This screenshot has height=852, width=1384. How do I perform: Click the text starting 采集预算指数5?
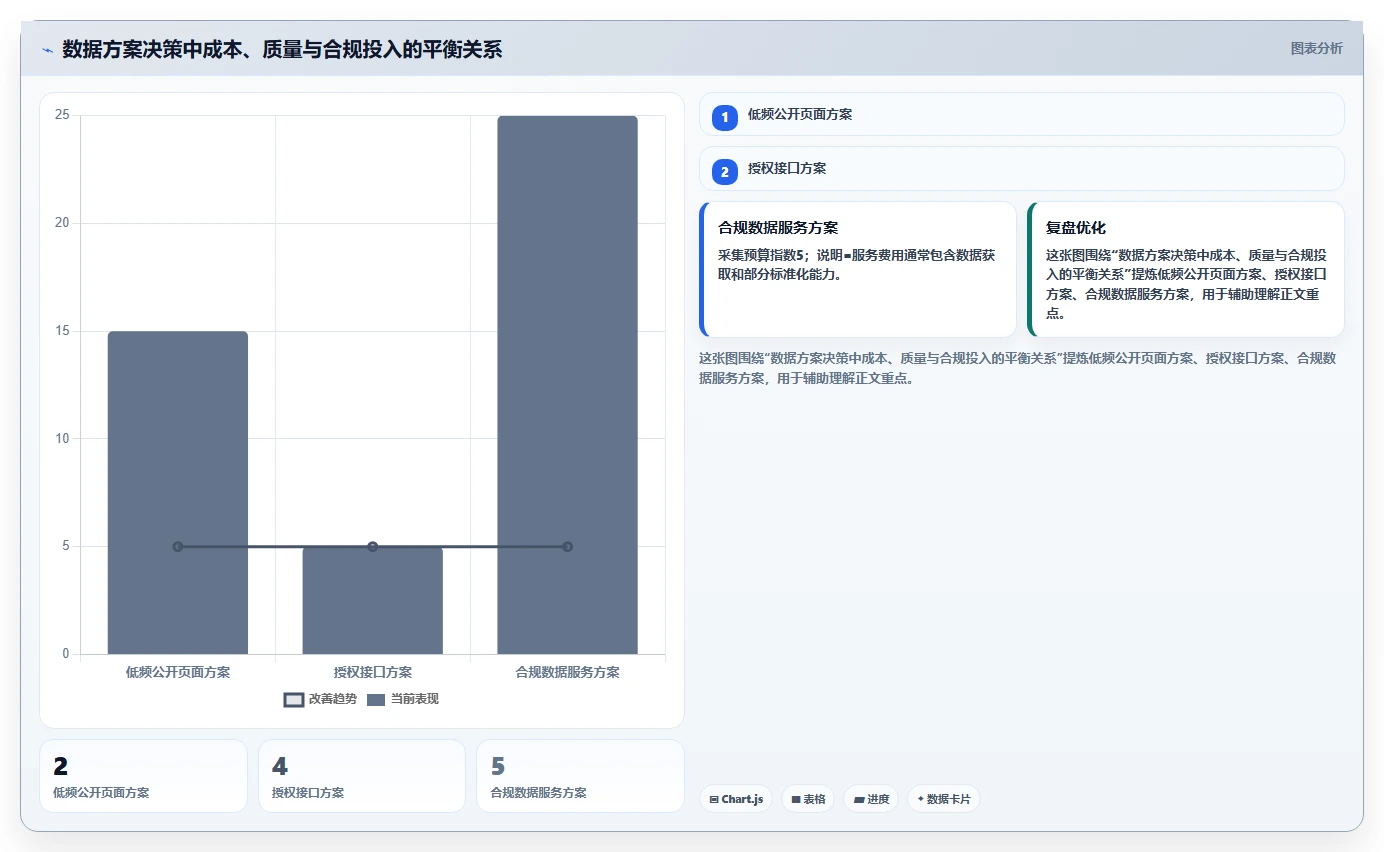click(x=857, y=265)
